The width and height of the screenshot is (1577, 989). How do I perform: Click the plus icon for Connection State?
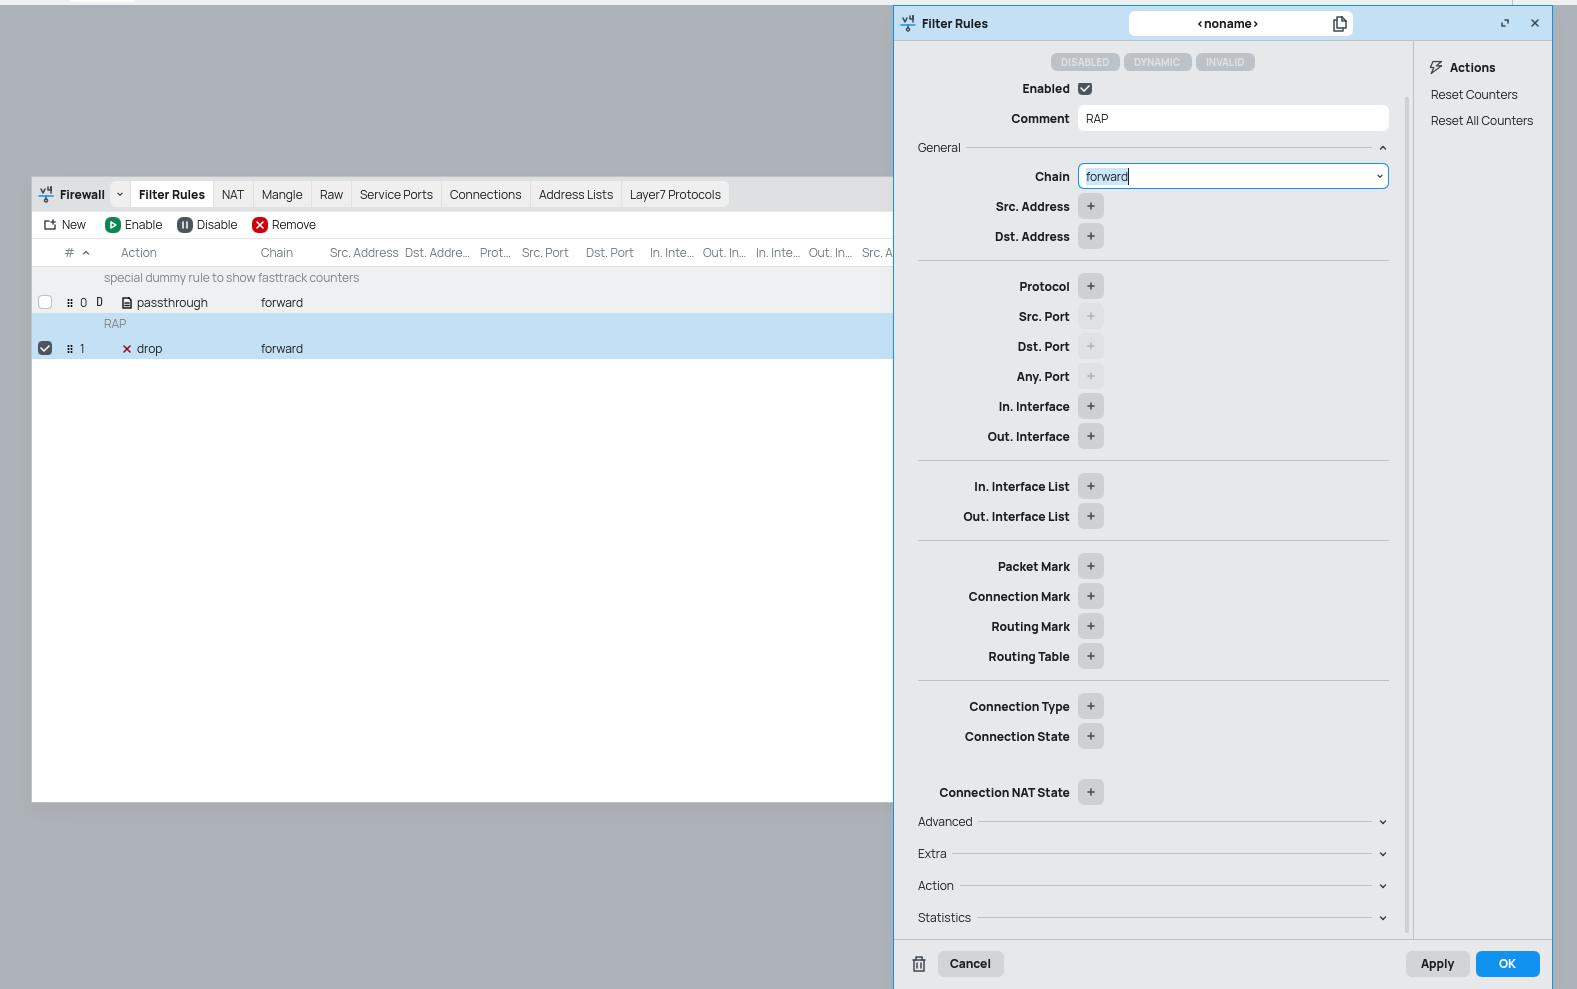[1090, 737]
